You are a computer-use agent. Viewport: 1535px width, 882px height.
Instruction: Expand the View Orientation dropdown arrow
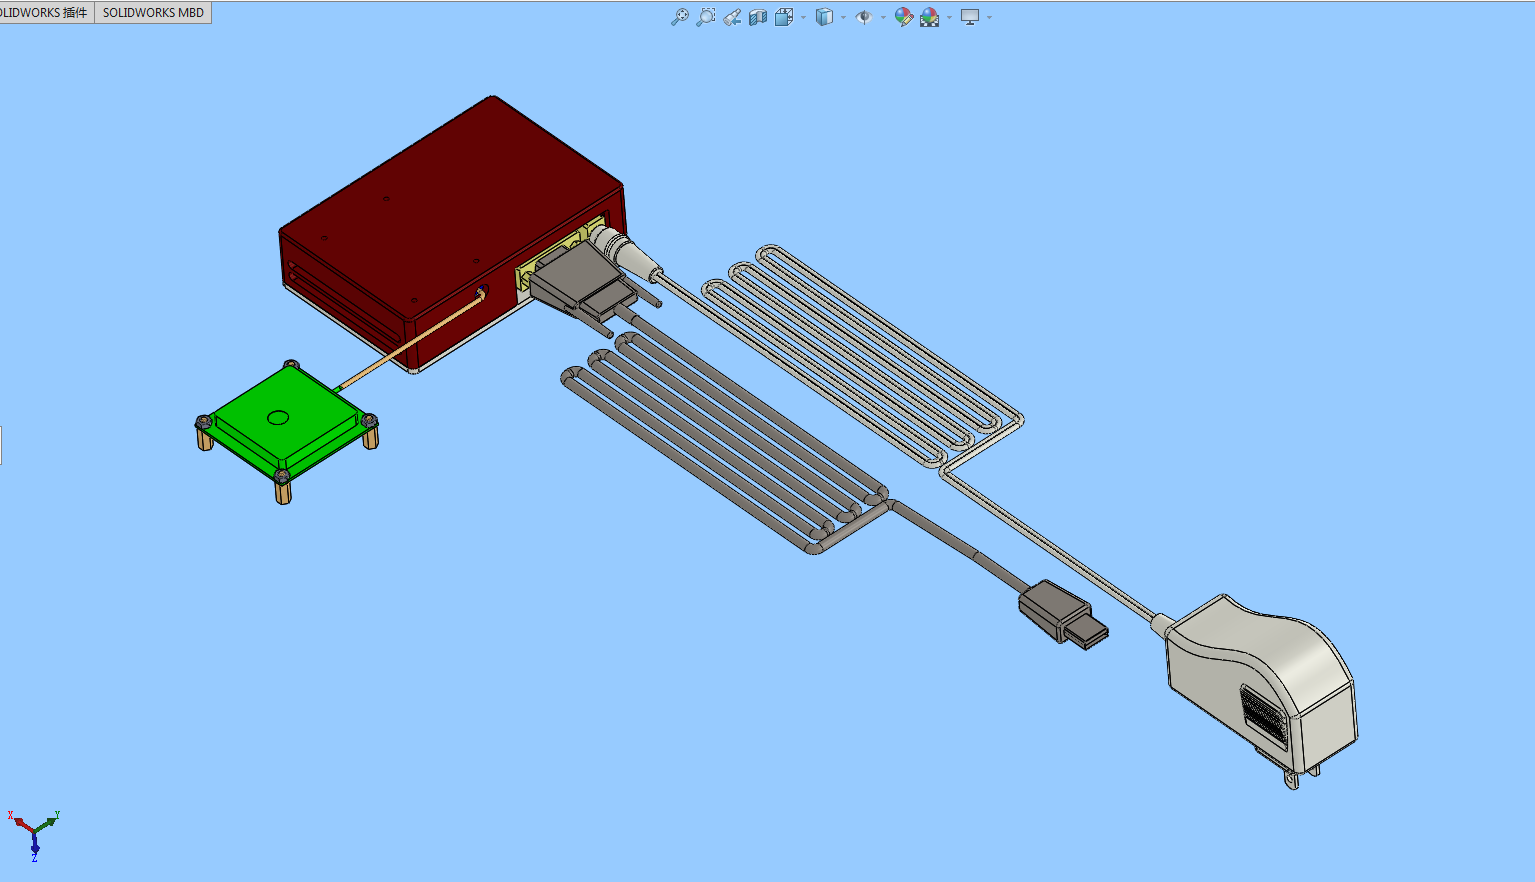pos(803,17)
